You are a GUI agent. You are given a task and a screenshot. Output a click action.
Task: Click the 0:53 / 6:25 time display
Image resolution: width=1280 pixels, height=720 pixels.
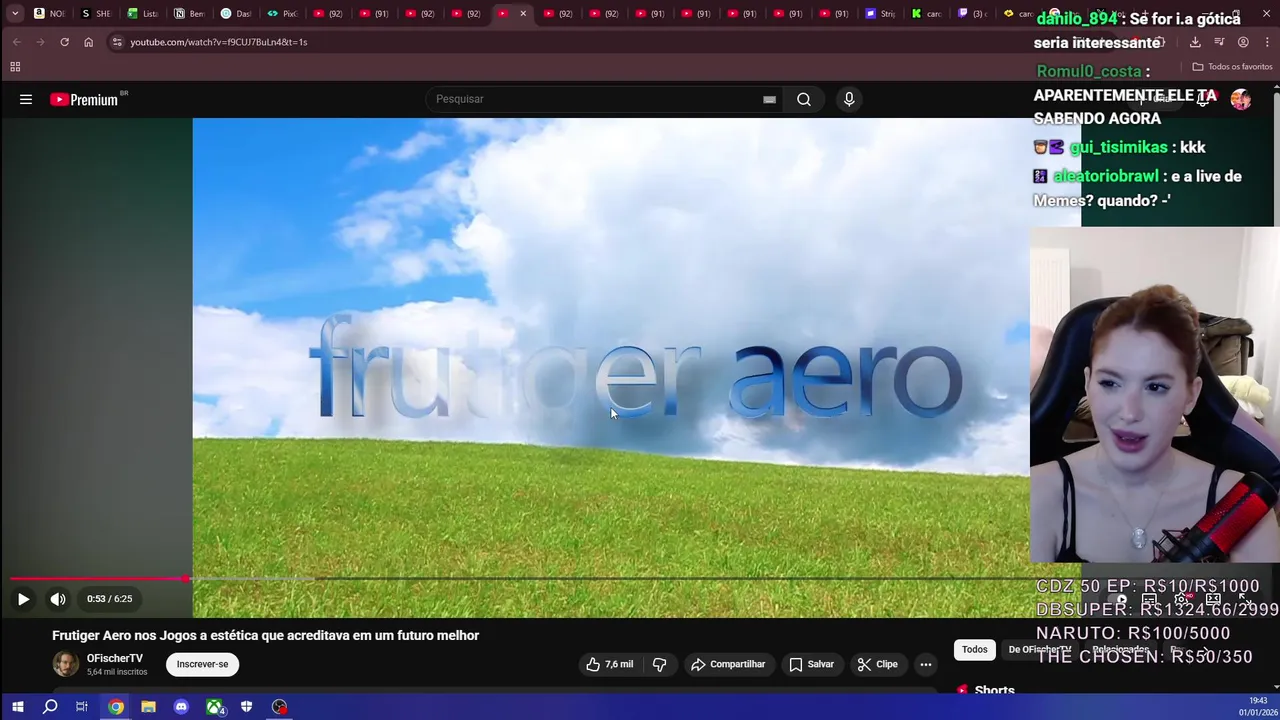[109, 599]
